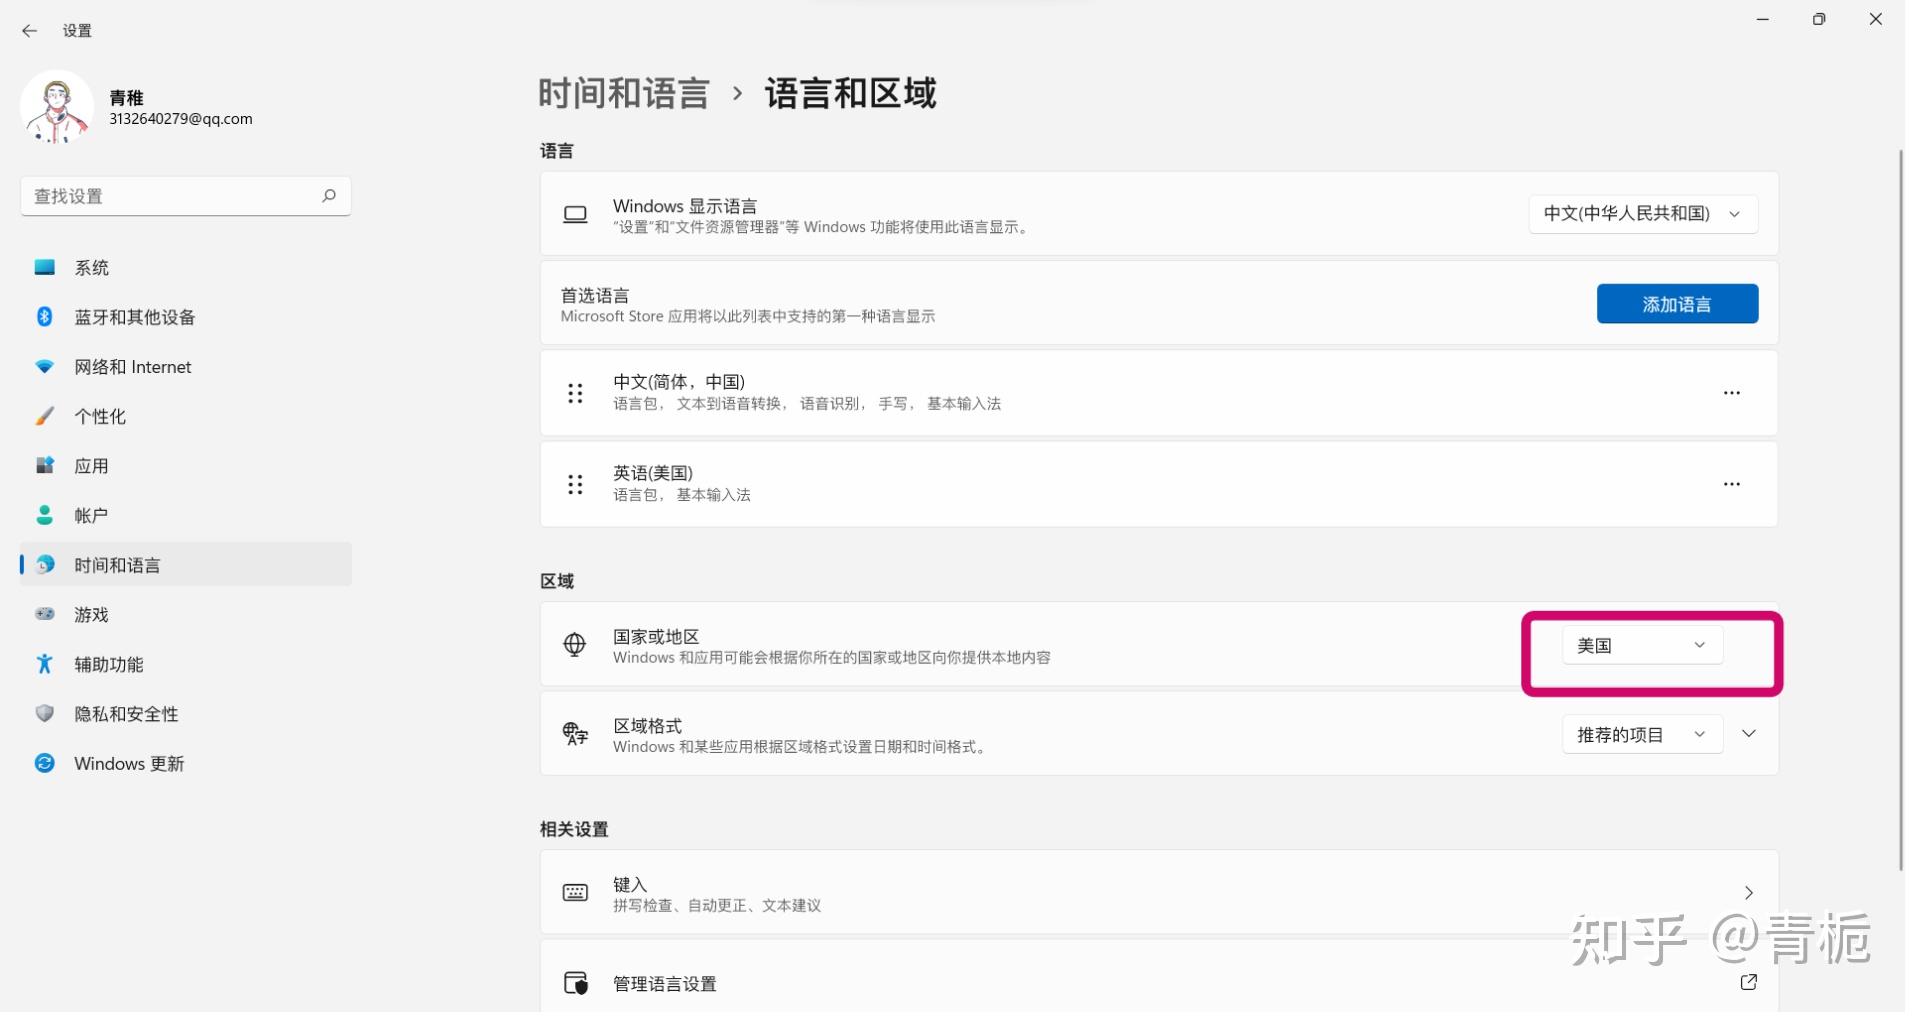
Task: Click the 中文(简体，中国) language row
Action: tap(1168, 395)
